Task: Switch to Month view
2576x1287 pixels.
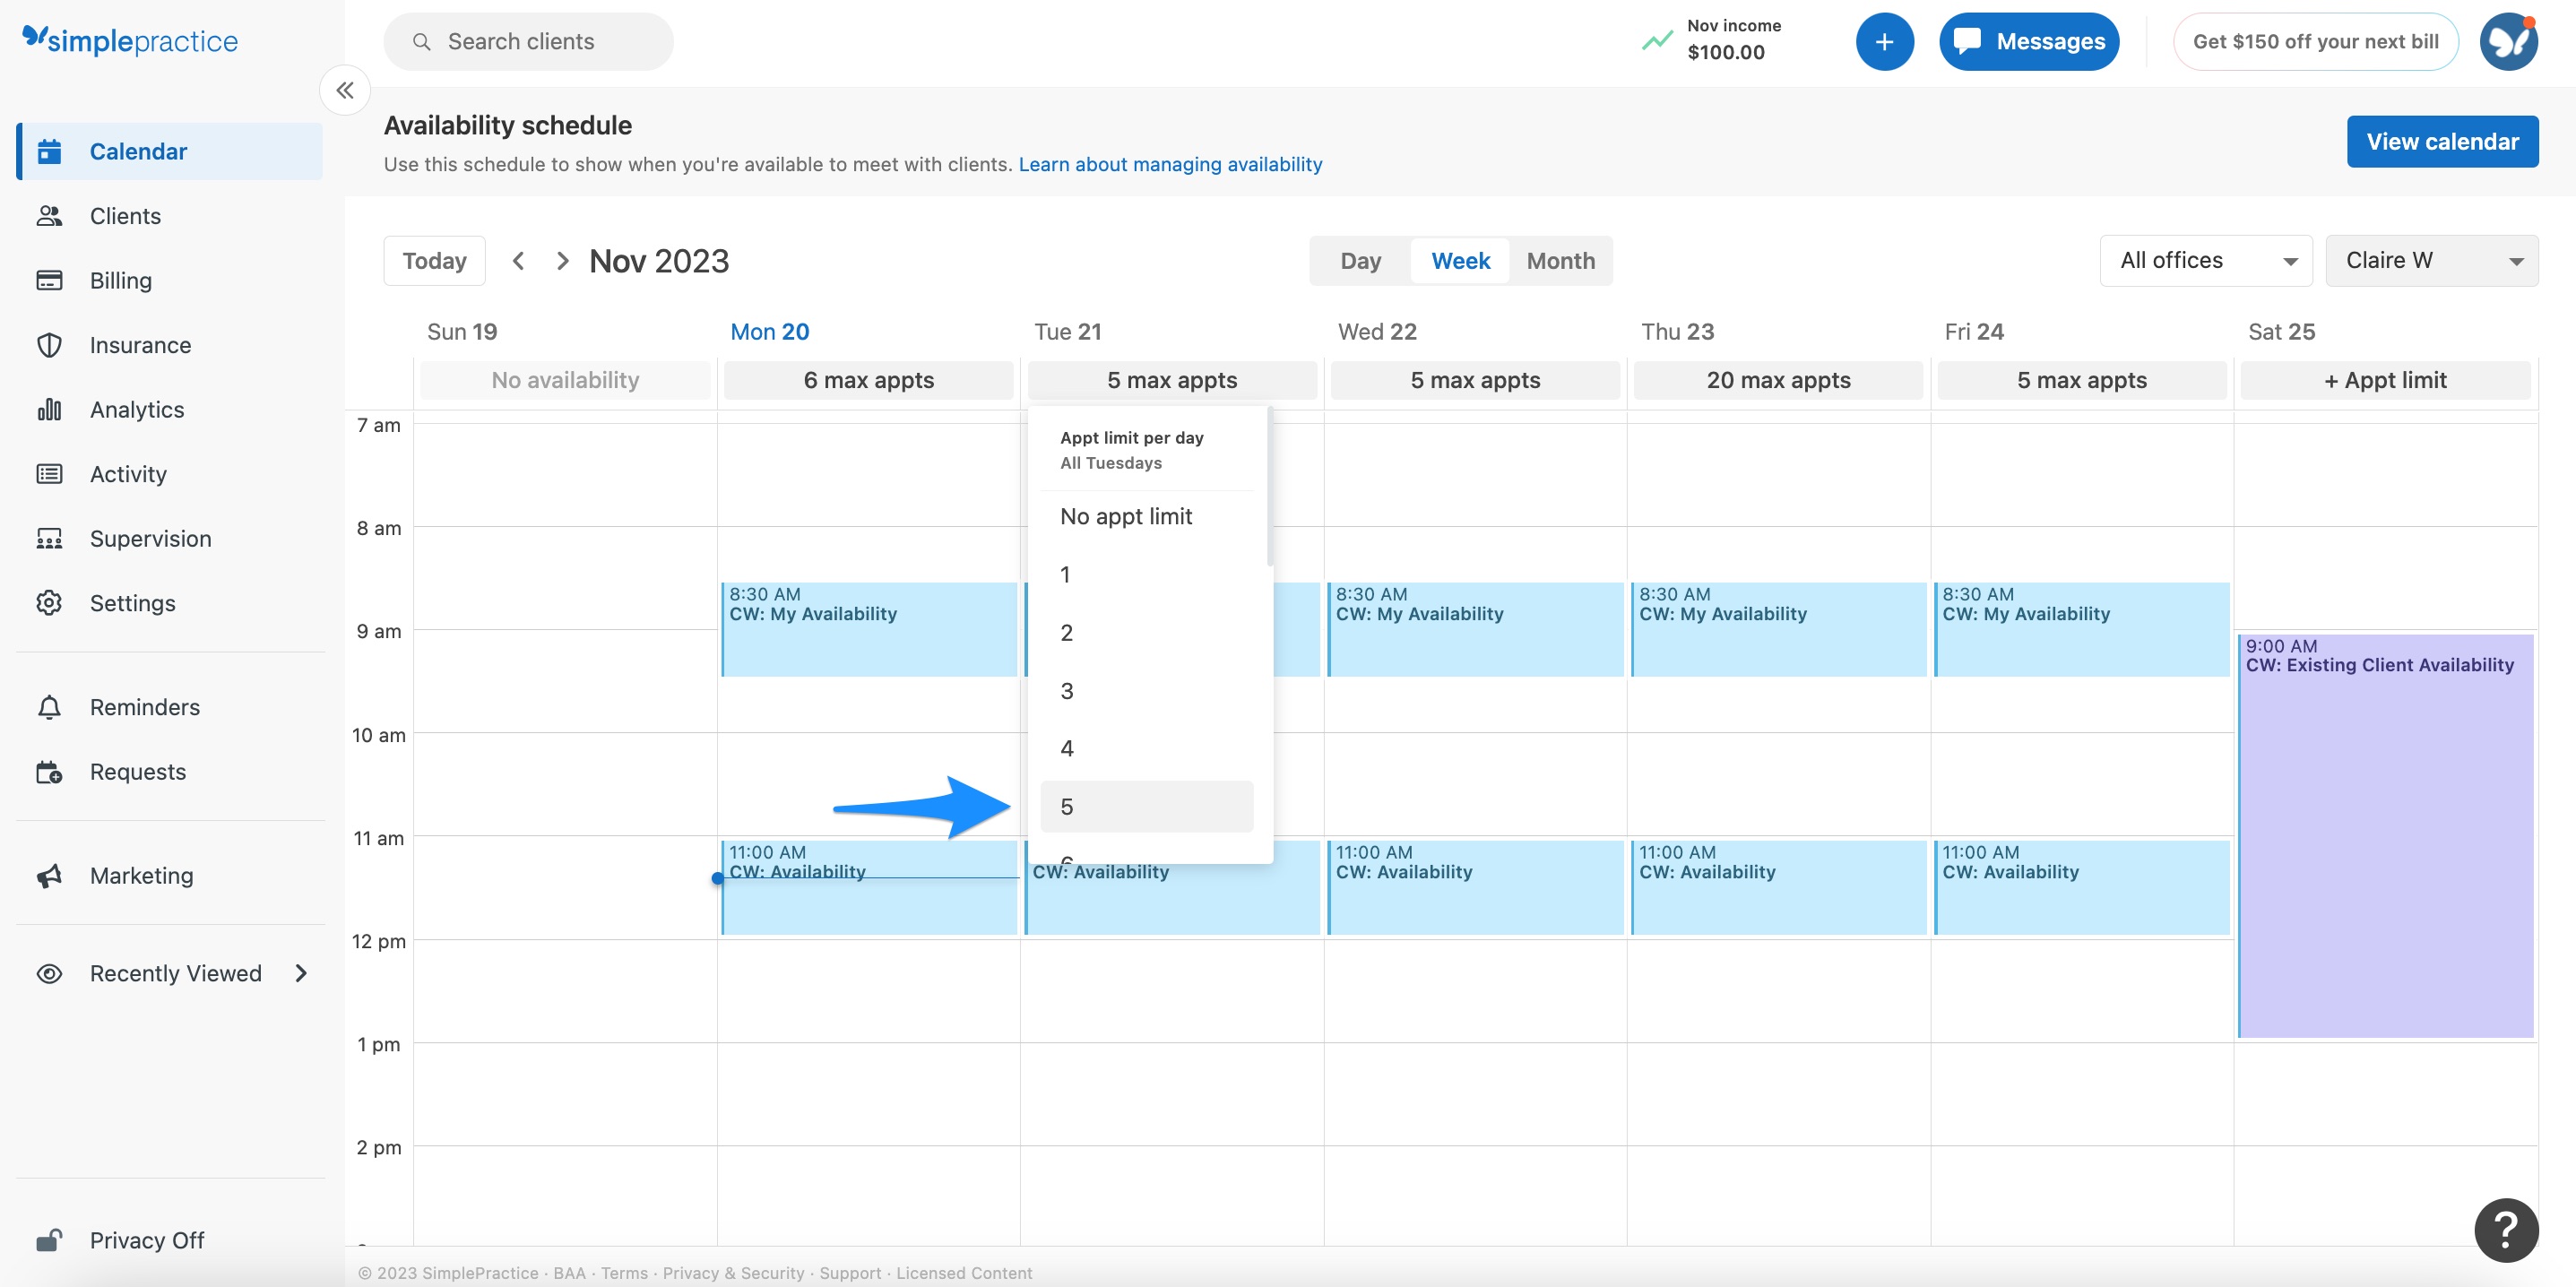Action: 1560,260
